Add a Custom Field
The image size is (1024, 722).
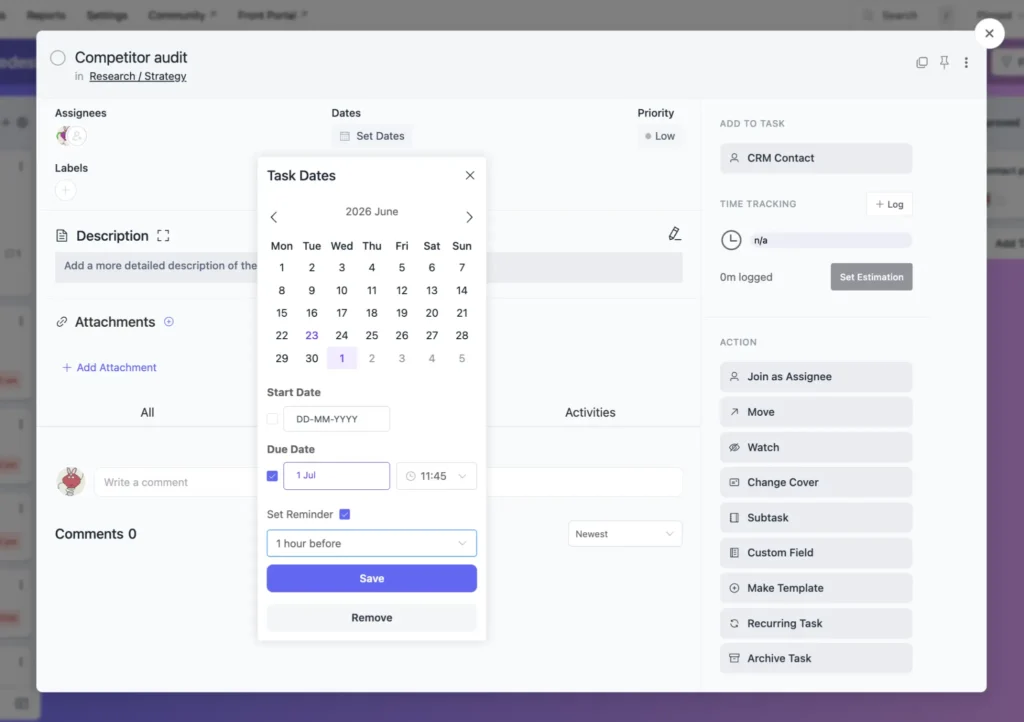click(816, 553)
